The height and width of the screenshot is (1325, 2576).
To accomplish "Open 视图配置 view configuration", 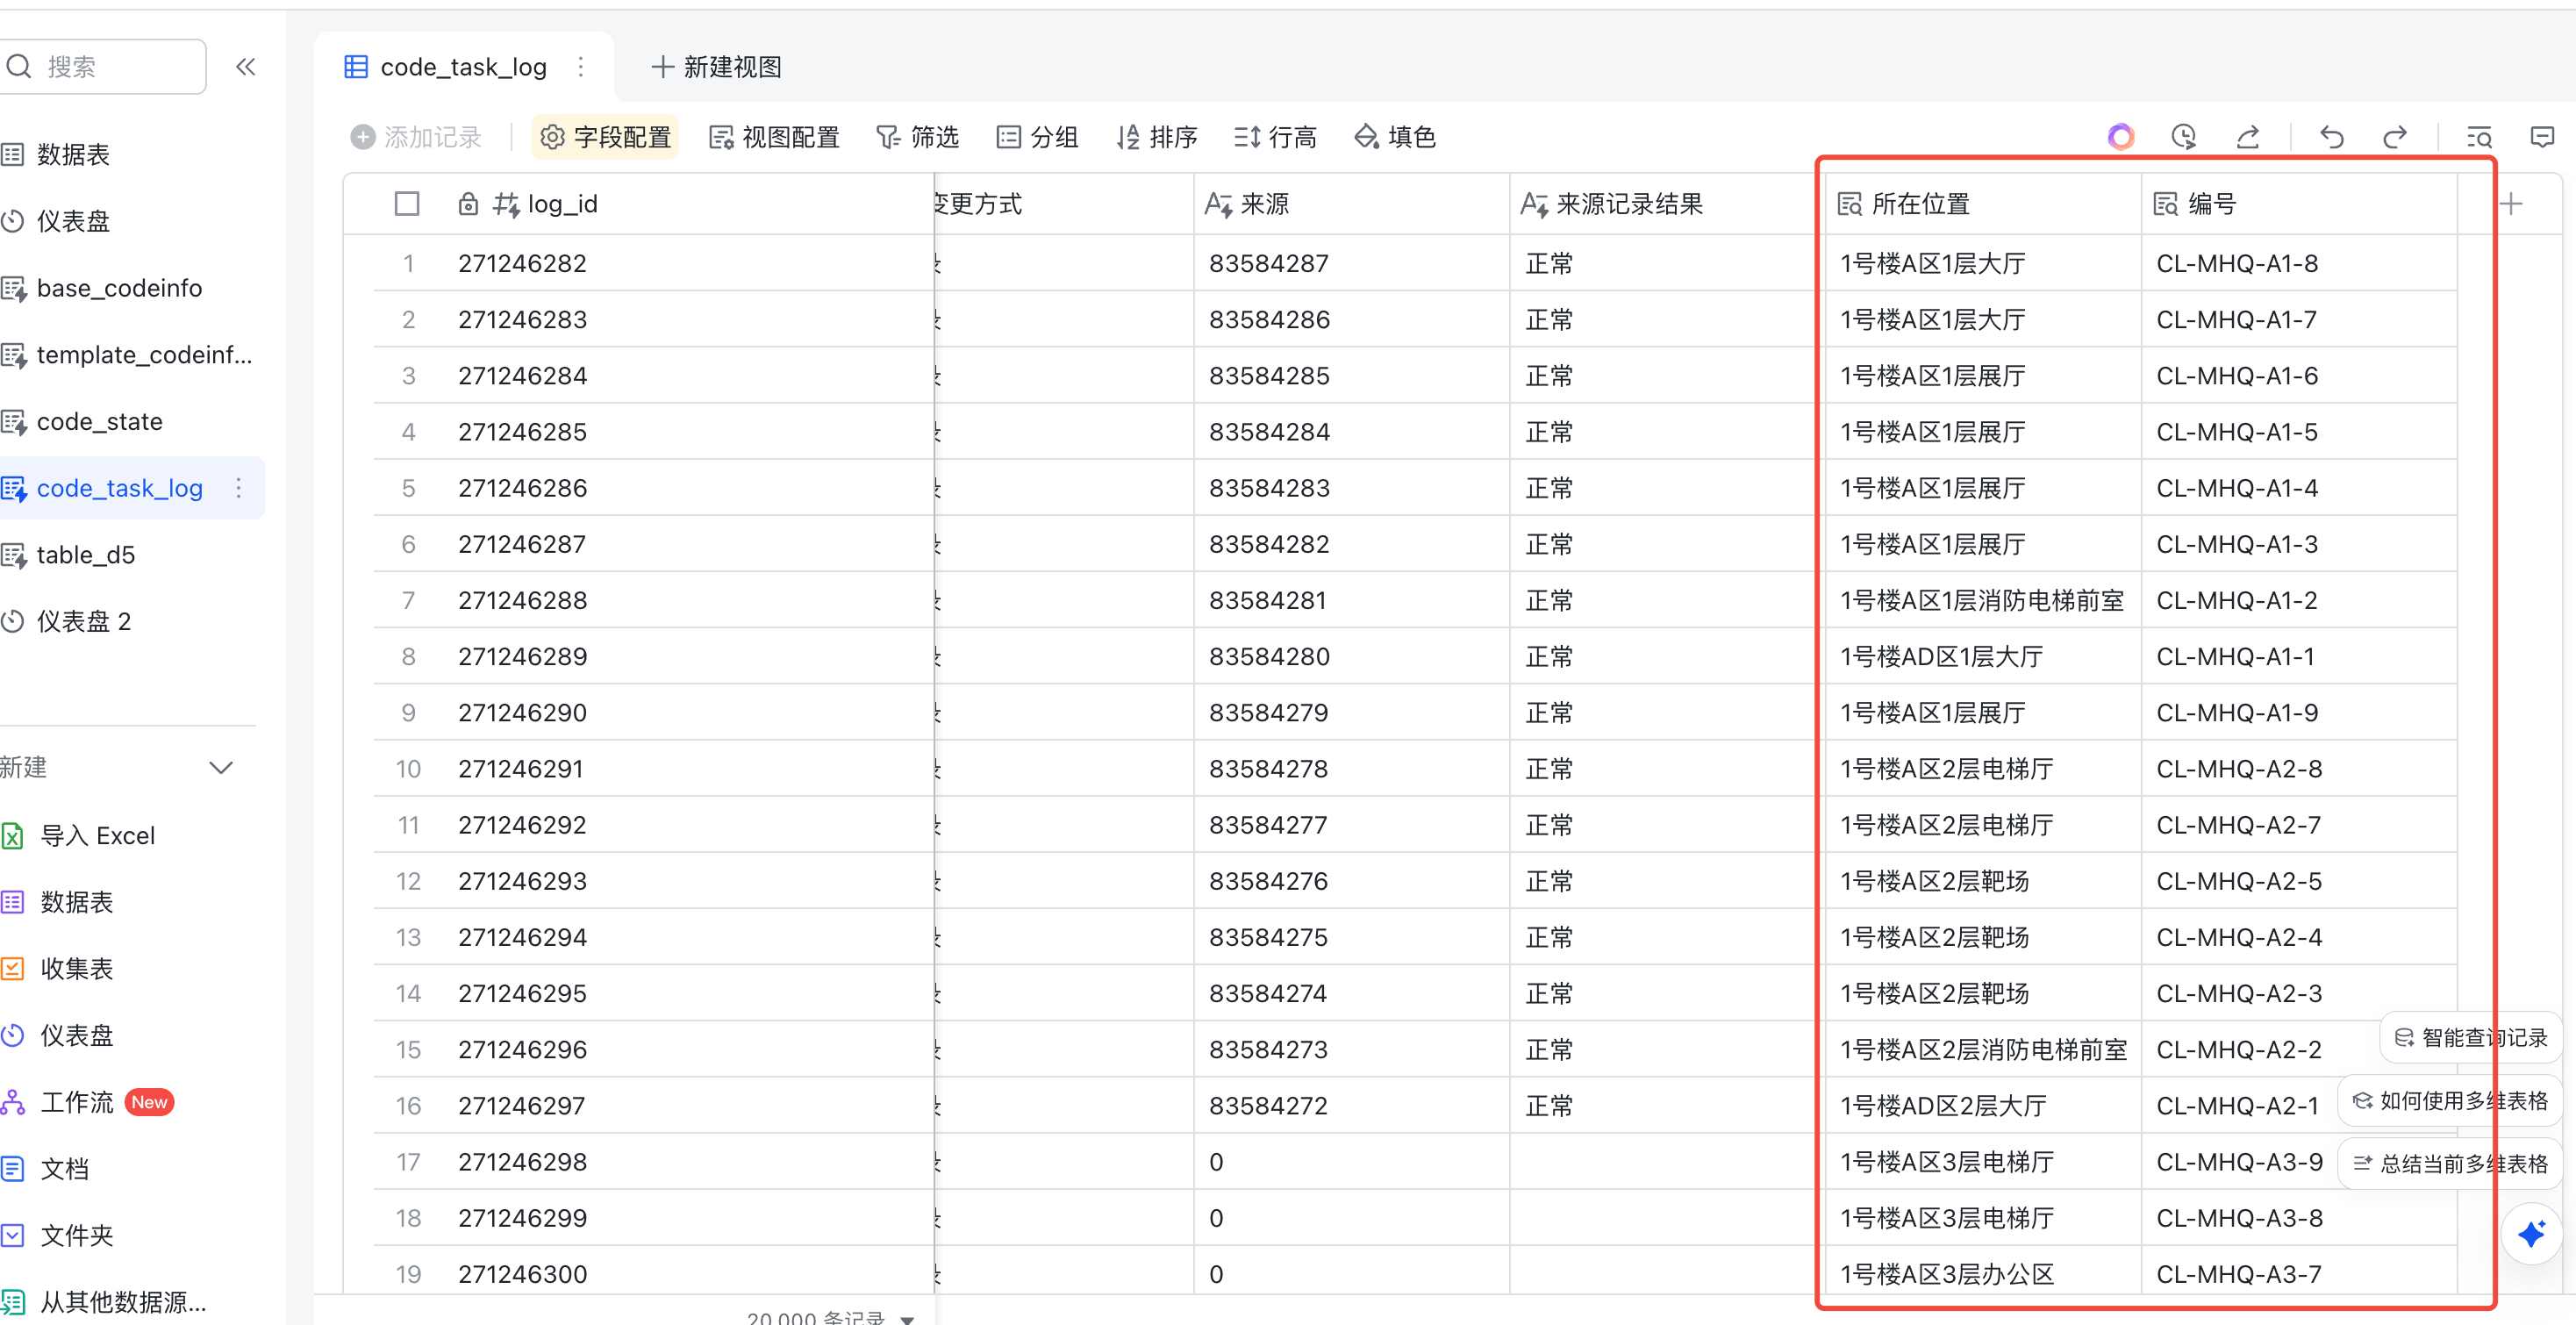I will pos(774,137).
